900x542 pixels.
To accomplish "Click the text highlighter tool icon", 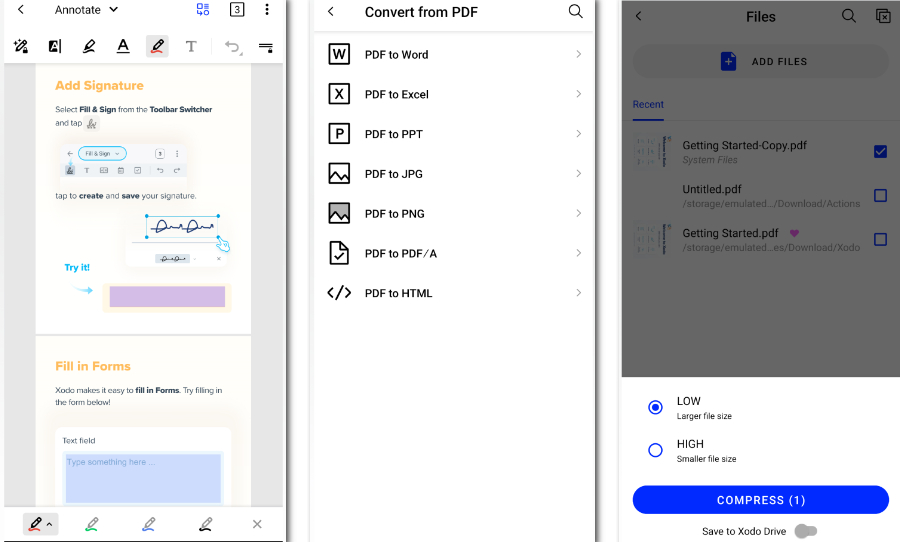I will click(x=89, y=46).
